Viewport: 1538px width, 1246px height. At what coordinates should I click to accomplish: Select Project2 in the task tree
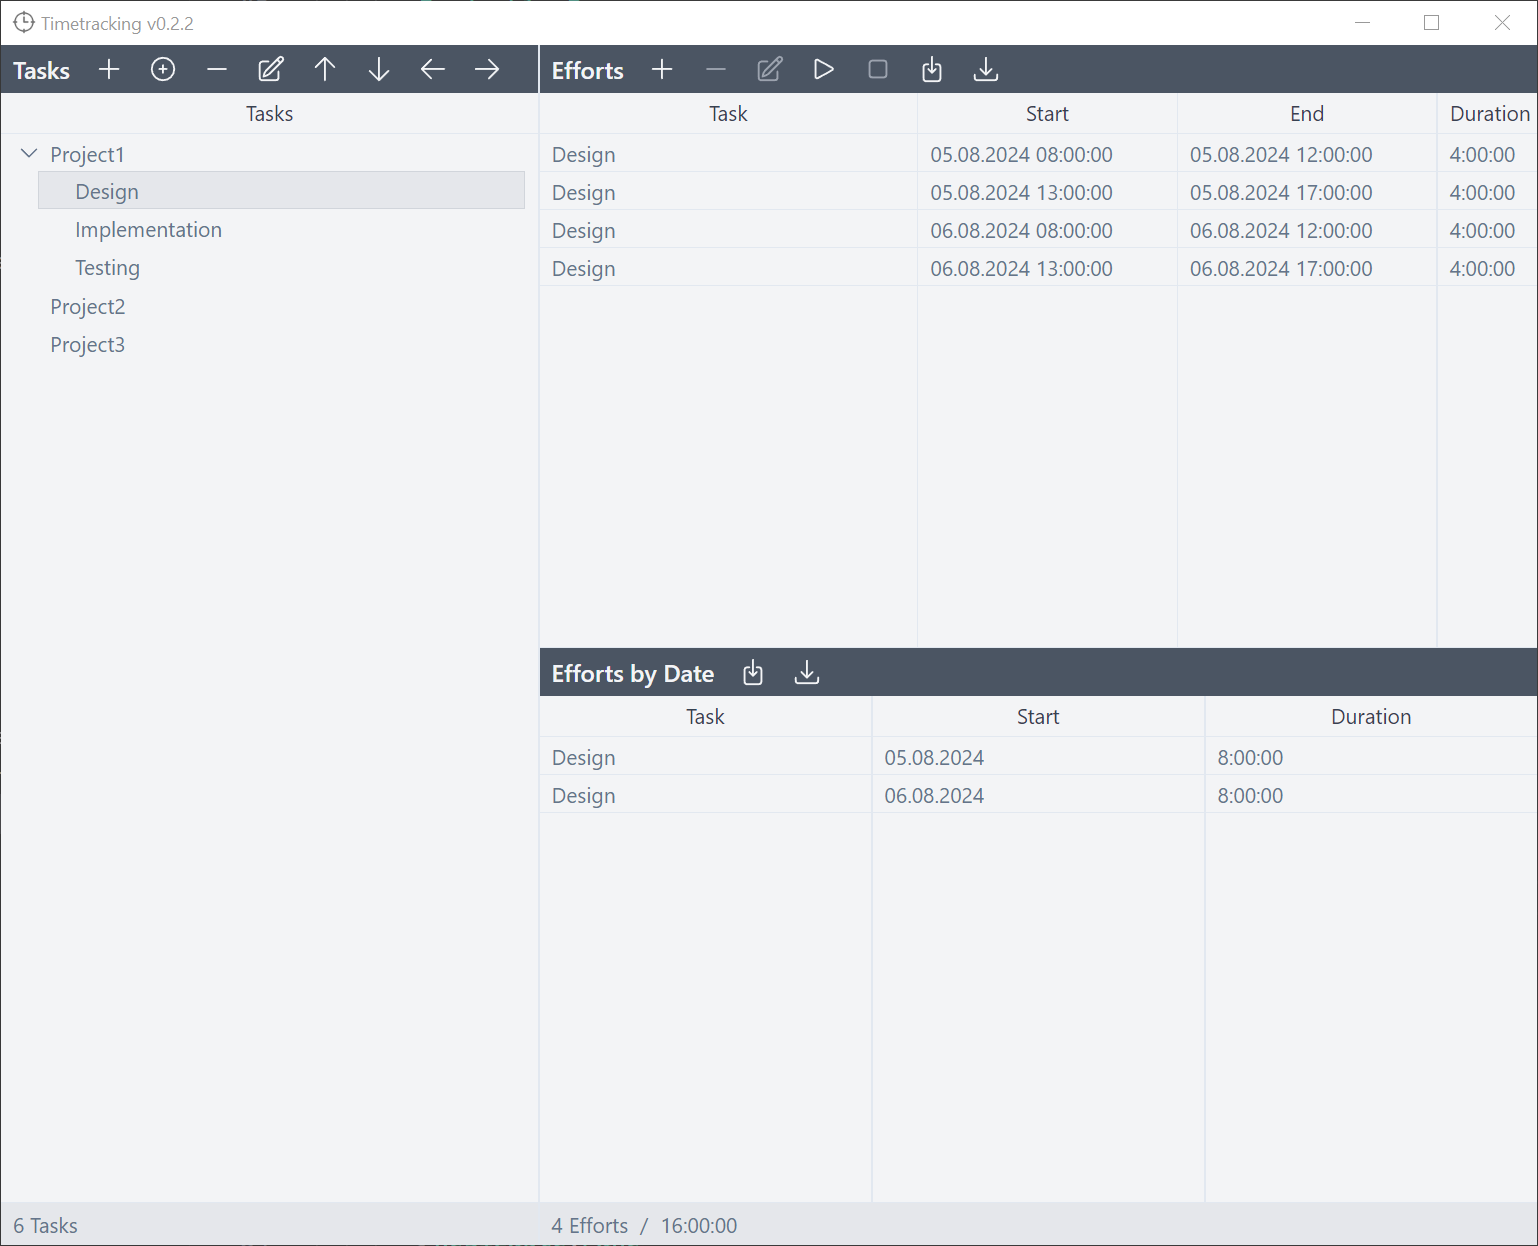coord(88,307)
